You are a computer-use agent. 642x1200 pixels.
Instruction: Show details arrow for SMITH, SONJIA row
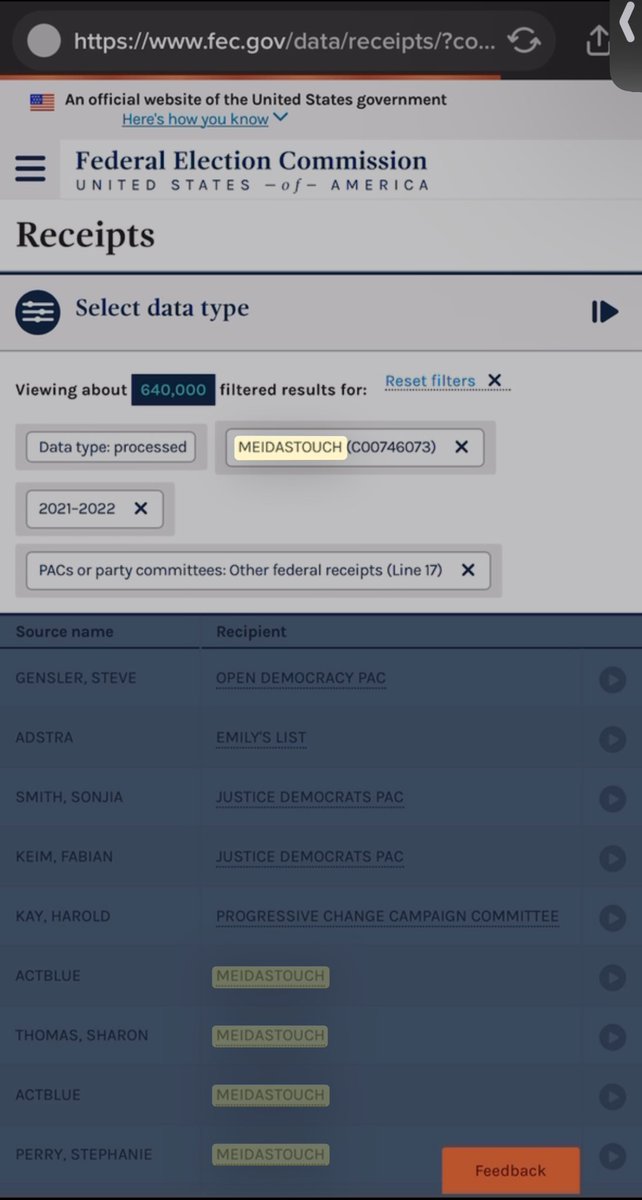tap(611, 798)
